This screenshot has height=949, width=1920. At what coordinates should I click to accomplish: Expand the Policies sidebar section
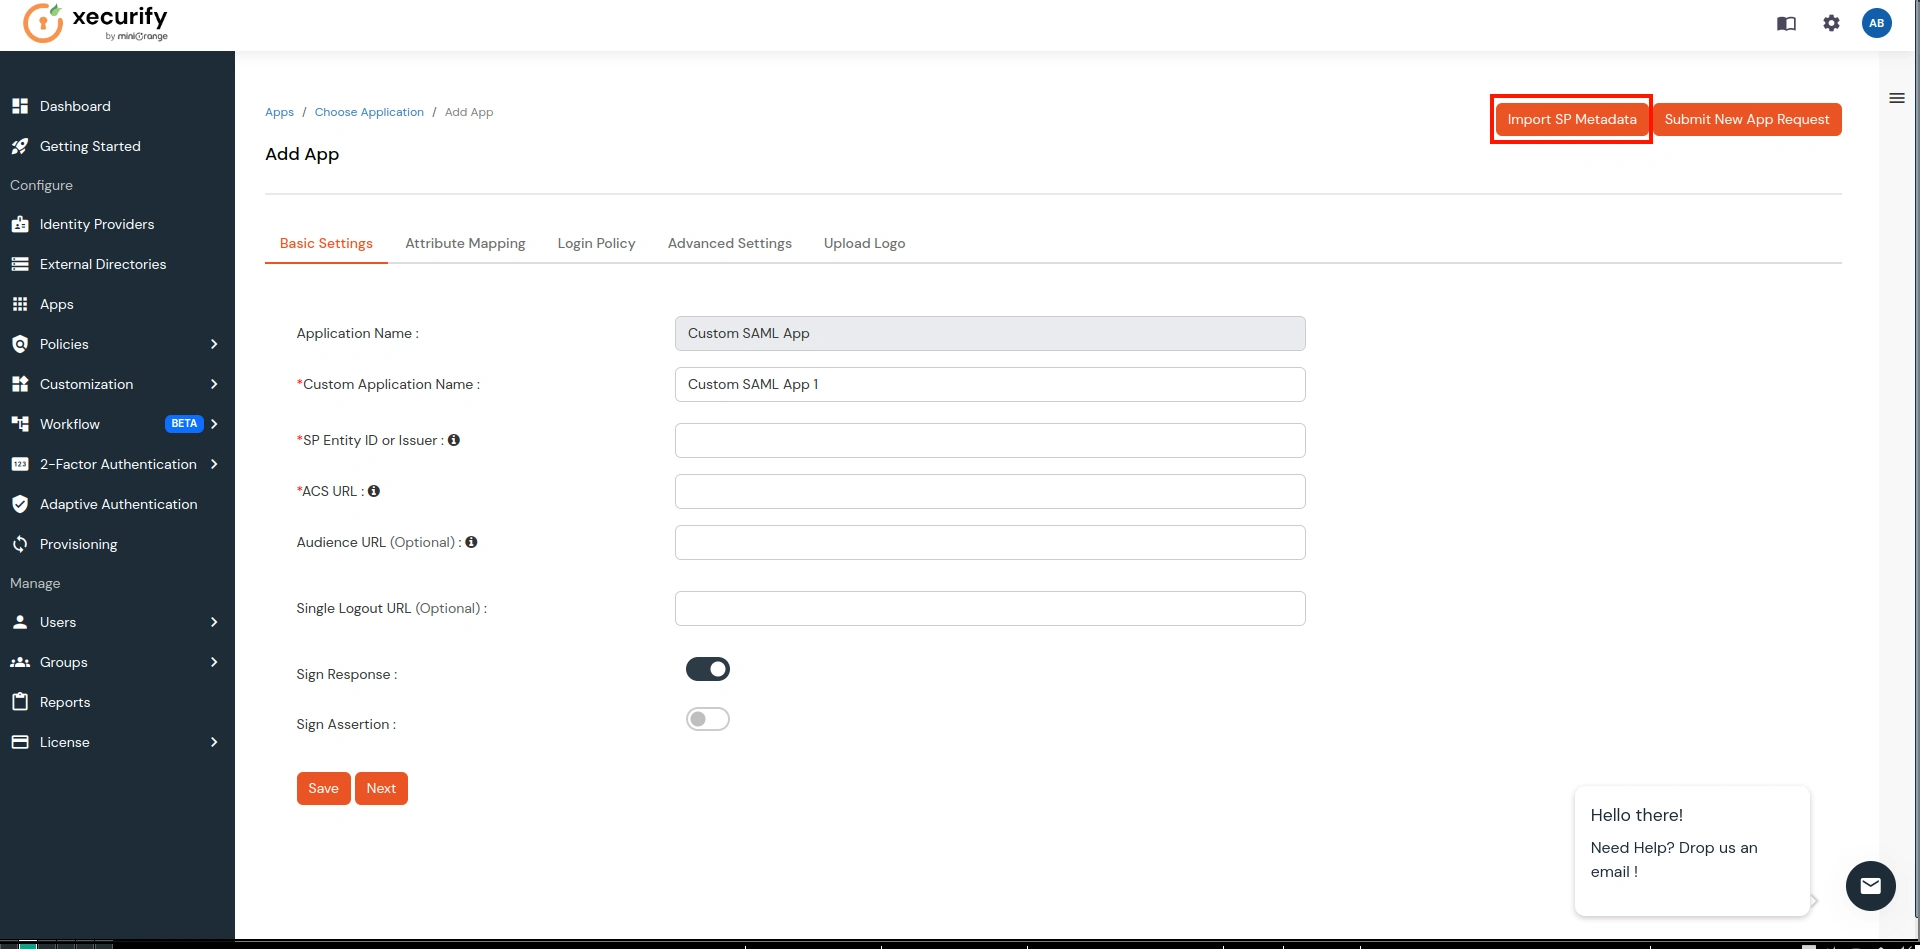click(x=65, y=344)
